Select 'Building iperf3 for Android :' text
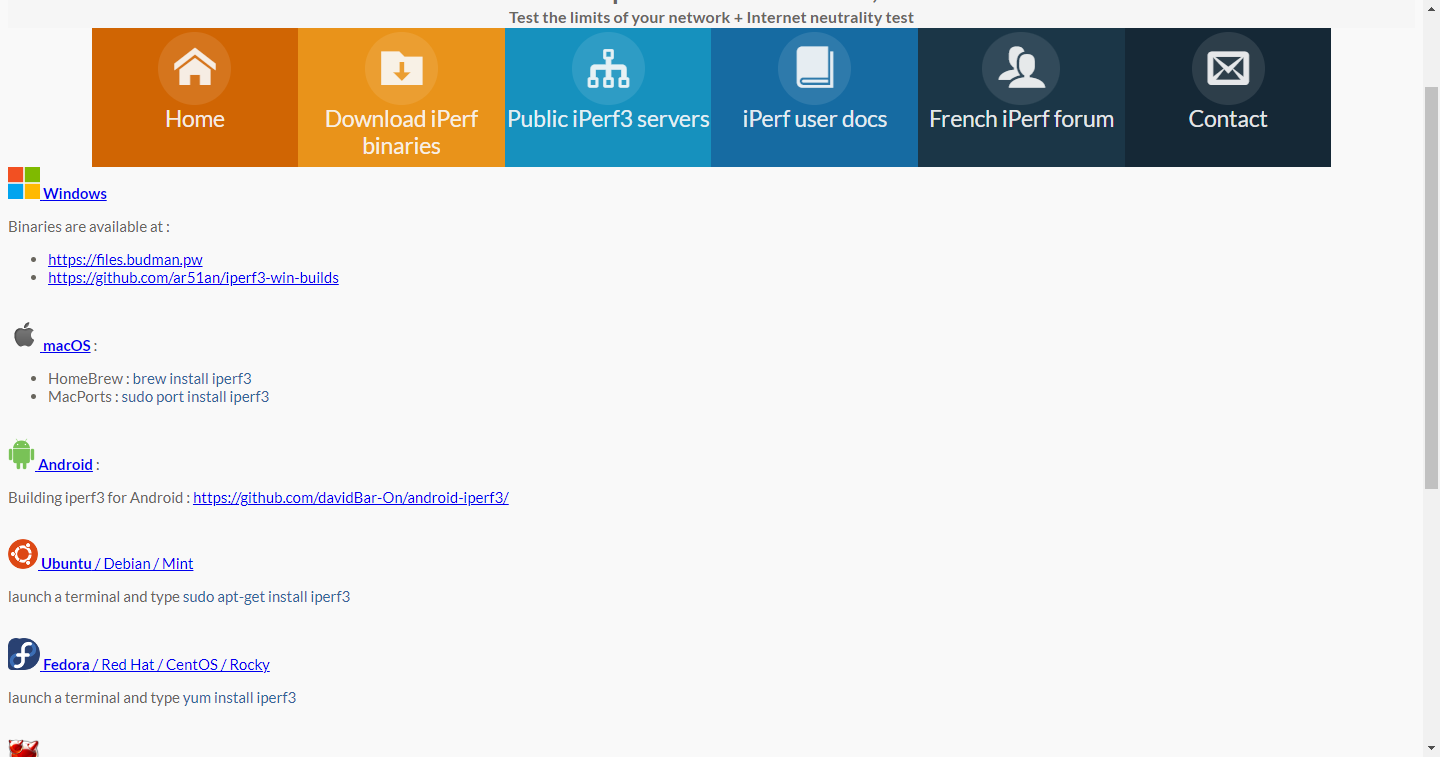The image size is (1440, 757). tap(99, 498)
